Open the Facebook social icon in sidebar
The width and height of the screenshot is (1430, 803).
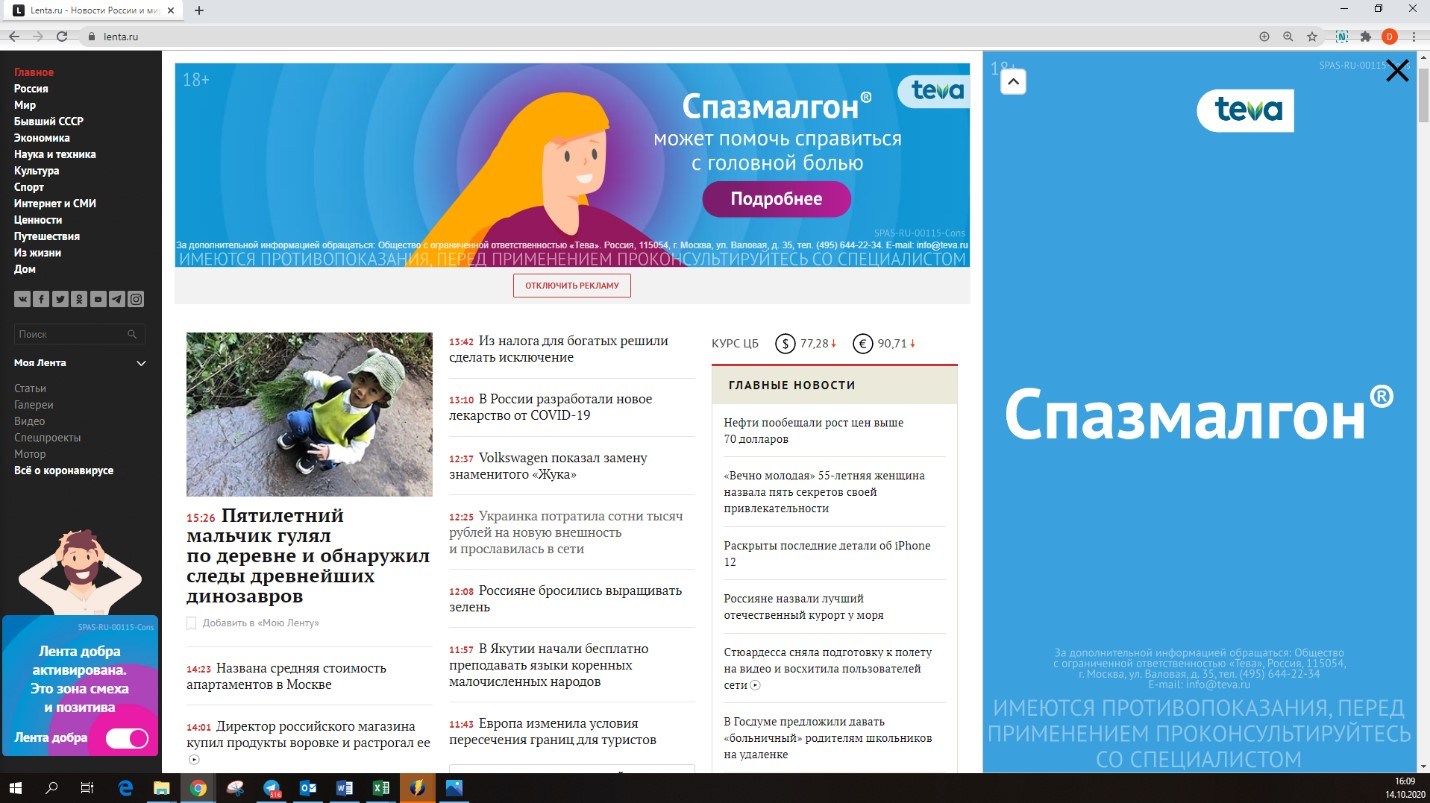(x=41, y=299)
